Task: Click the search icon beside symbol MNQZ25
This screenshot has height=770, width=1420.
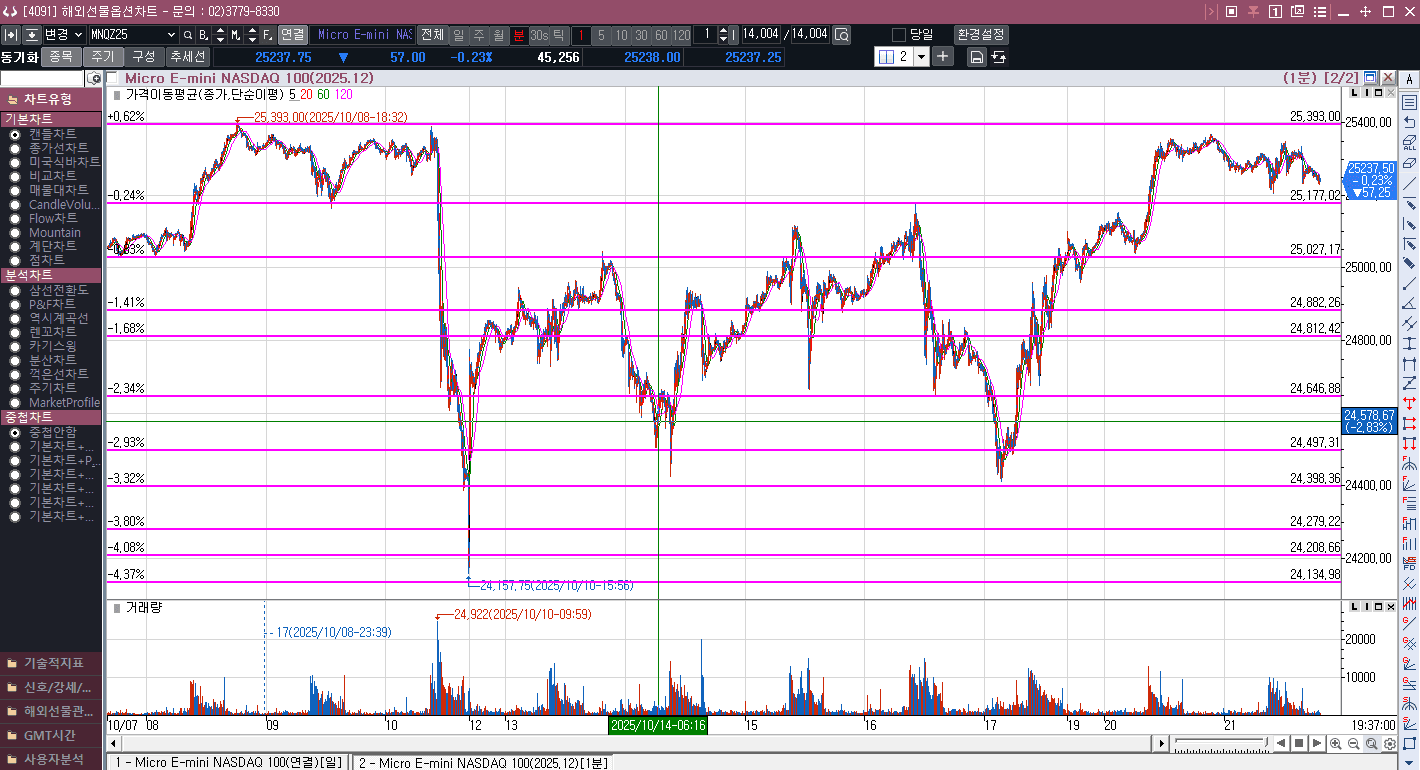Action: pyautogui.click(x=187, y=35)
